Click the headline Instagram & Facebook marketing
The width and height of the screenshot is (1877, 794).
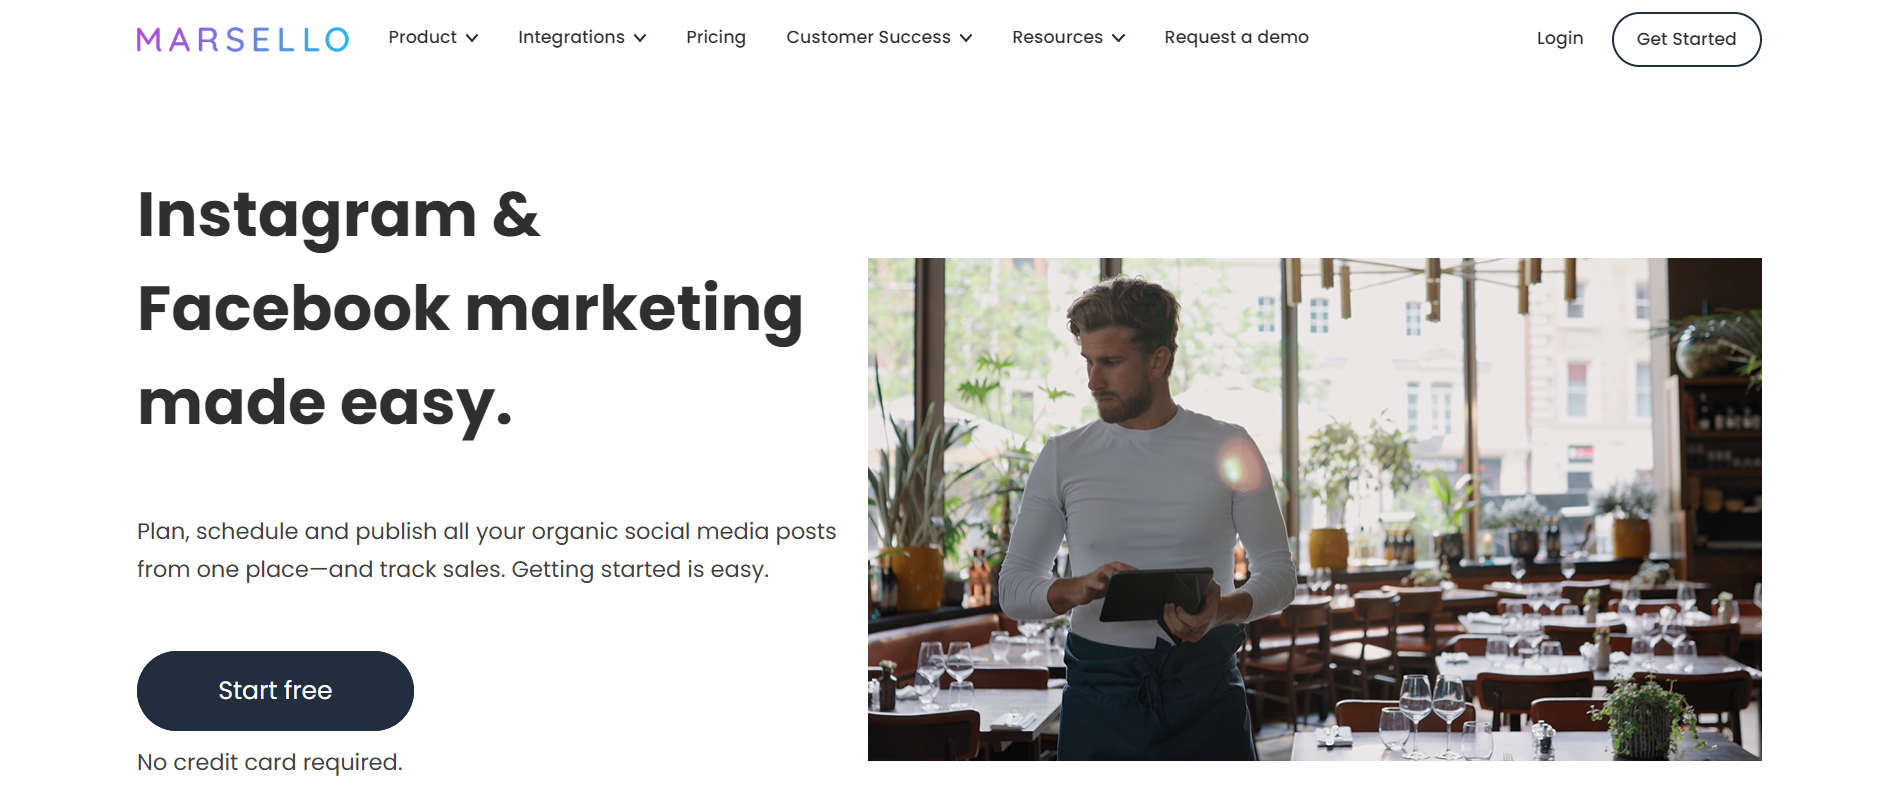click(470, 305)
